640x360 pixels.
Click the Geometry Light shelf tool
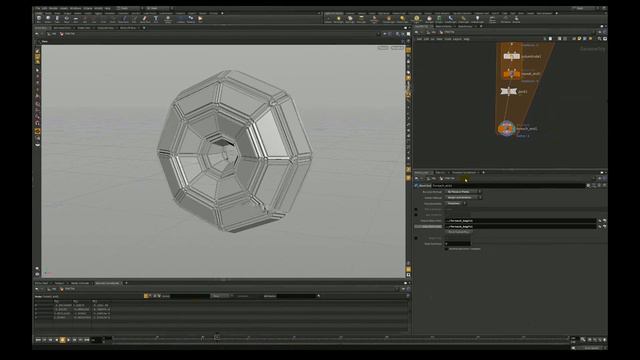click(374, 19)
